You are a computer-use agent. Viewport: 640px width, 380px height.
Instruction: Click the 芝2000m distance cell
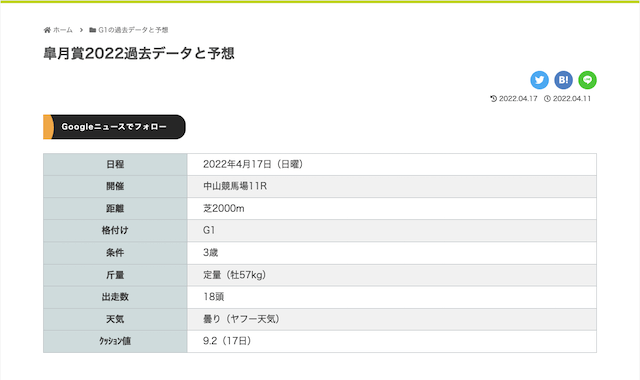(392, 209)
